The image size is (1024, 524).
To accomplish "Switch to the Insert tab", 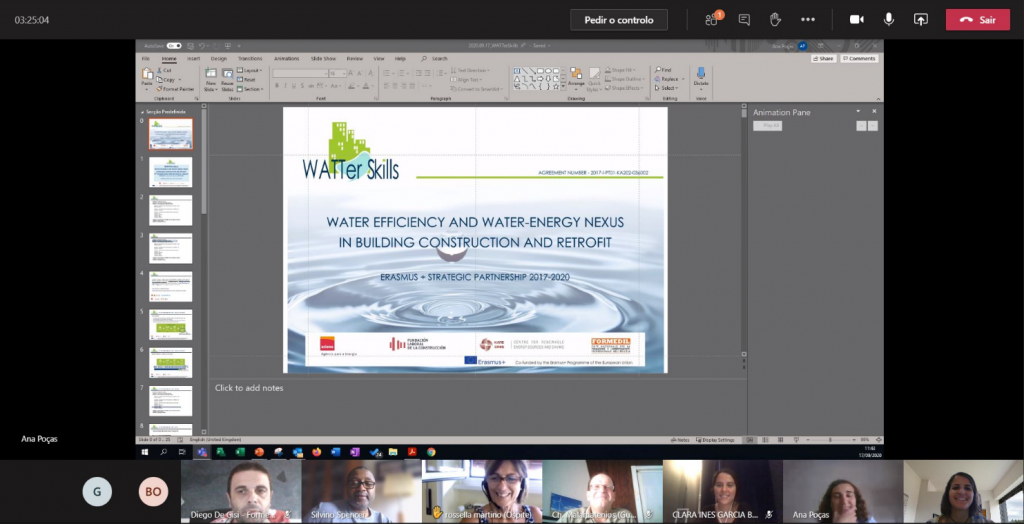I will point(193,59).
